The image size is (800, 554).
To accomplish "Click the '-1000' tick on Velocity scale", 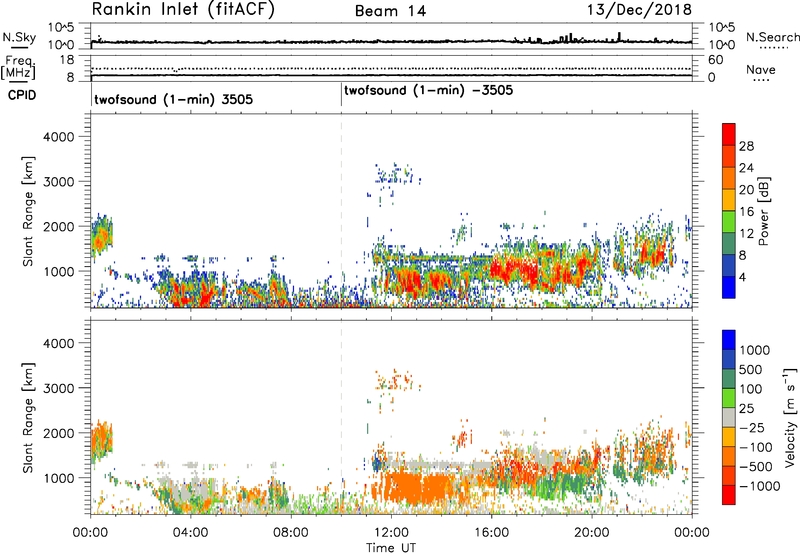I will (x=760, y=486).
